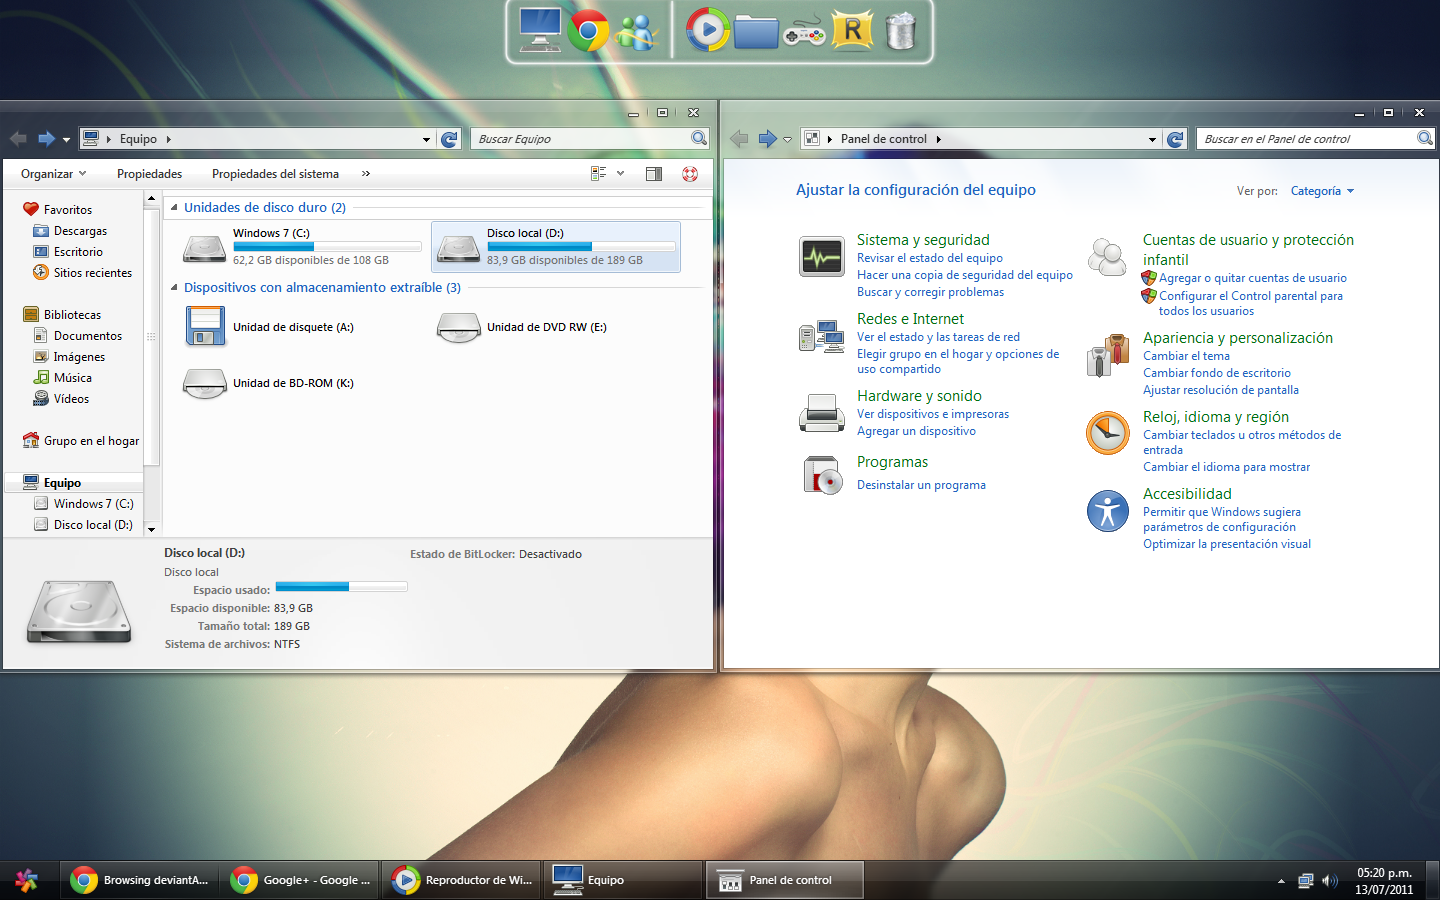Open the blue folder in the dock
The height and width of the screenshot is (900, 1440).
click(x=756, y=31)
